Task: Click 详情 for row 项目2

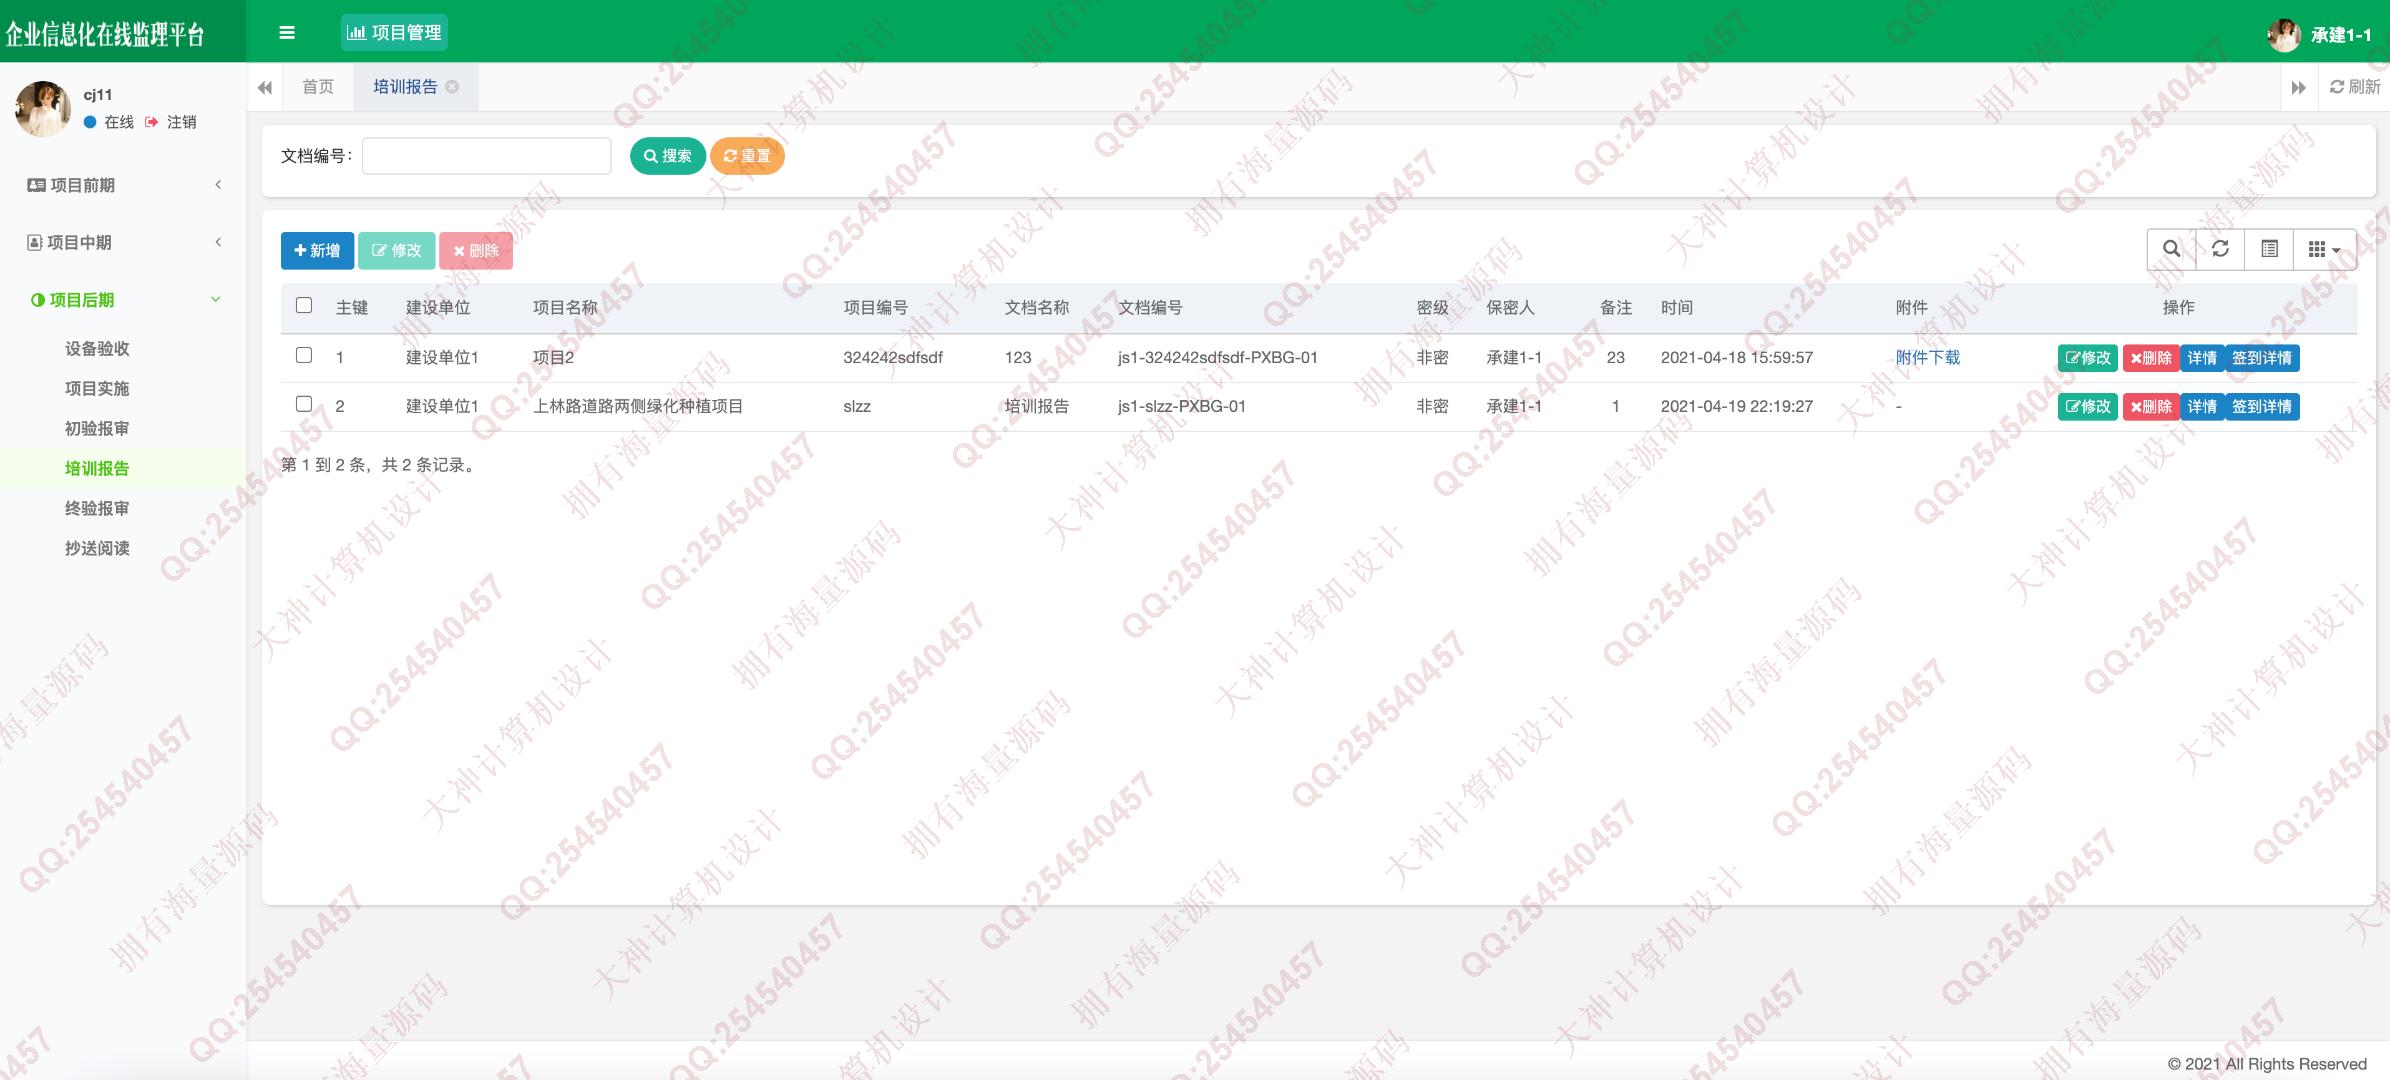Action: pyautogui.click(x=2202, y=358)
